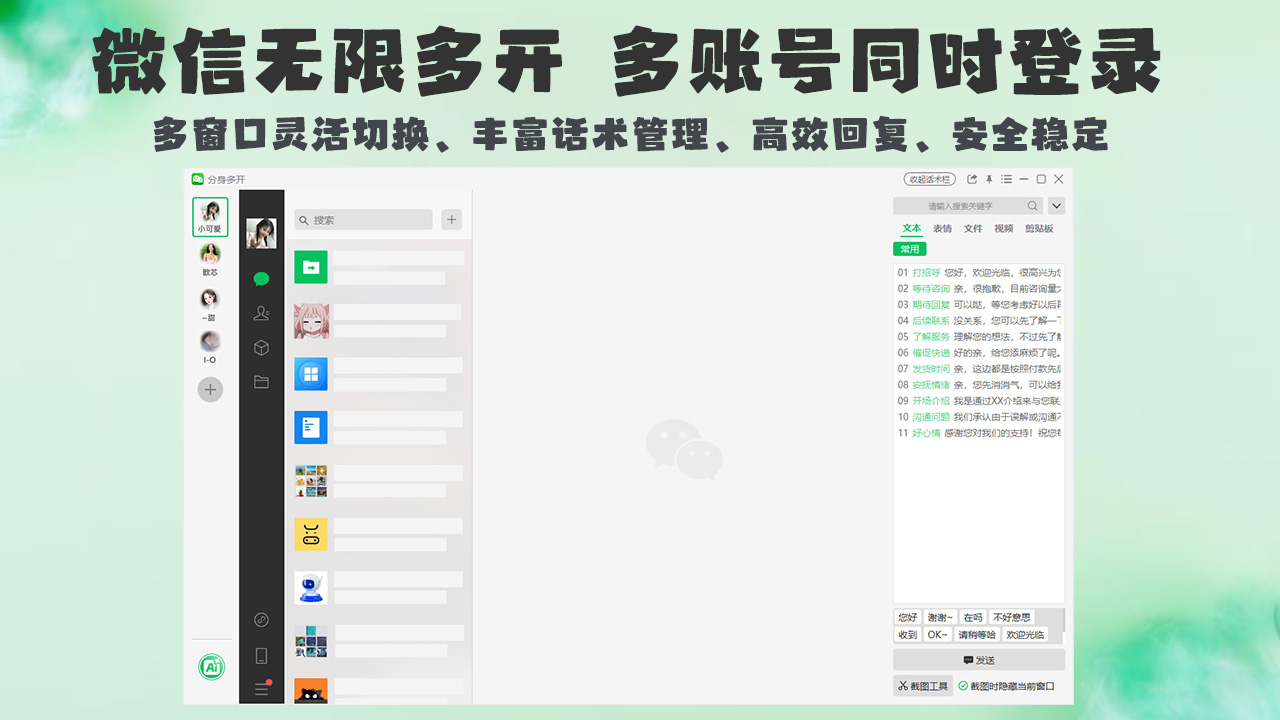
Task: Open Favorites via the box icon
Action: pos(261,347)
